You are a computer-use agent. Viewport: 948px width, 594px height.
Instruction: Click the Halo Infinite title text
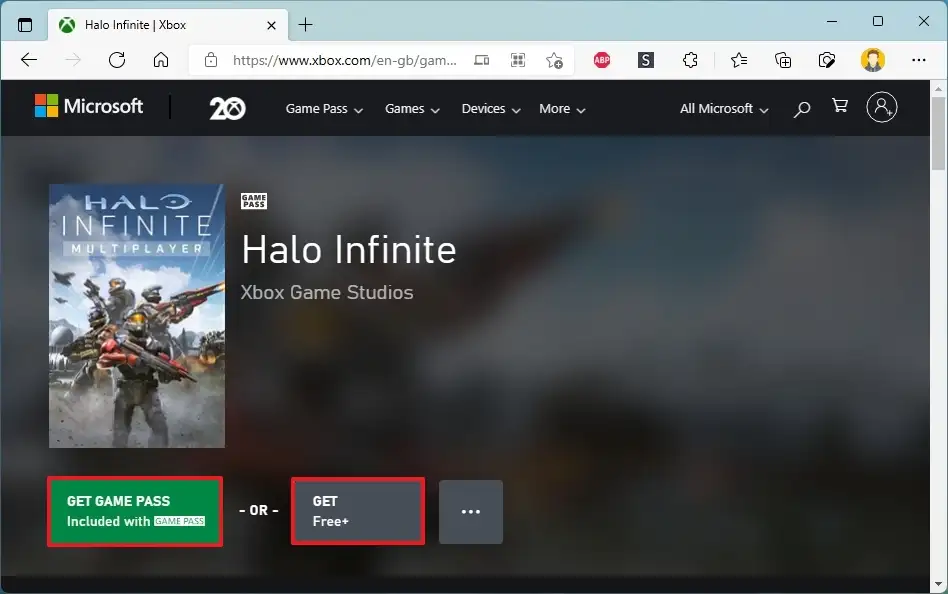point(349,250)
